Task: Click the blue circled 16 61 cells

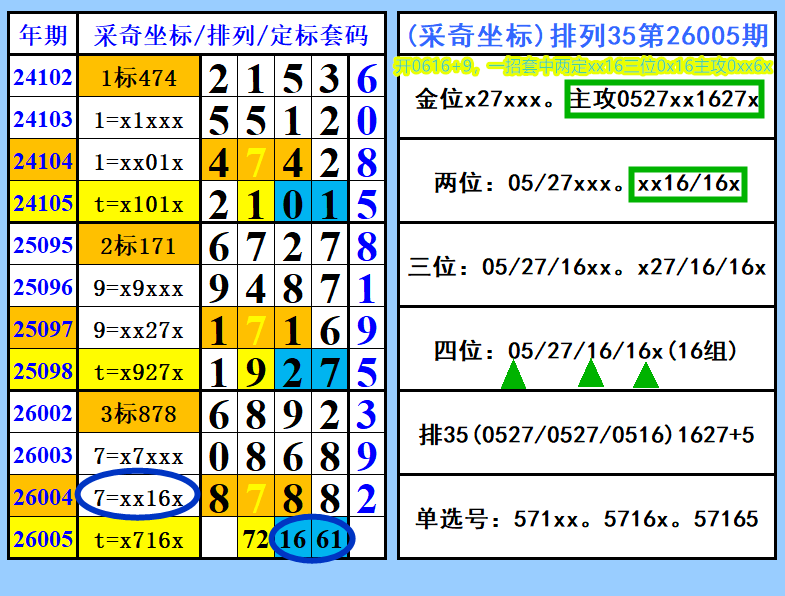Action: click(x=311, y=539)
